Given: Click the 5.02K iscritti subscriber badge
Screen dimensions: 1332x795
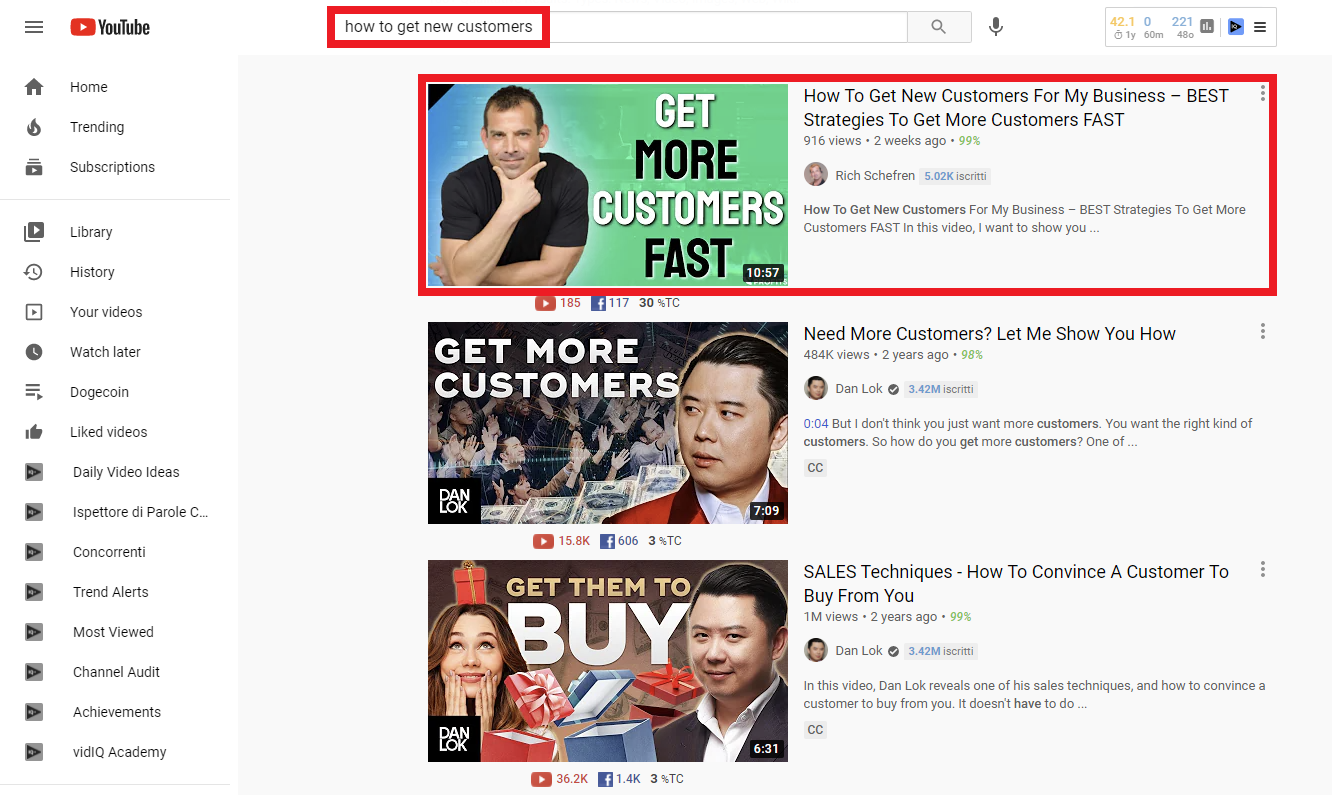Looking at the screenshot, I should pyautogui.click(x=955, y=176).
